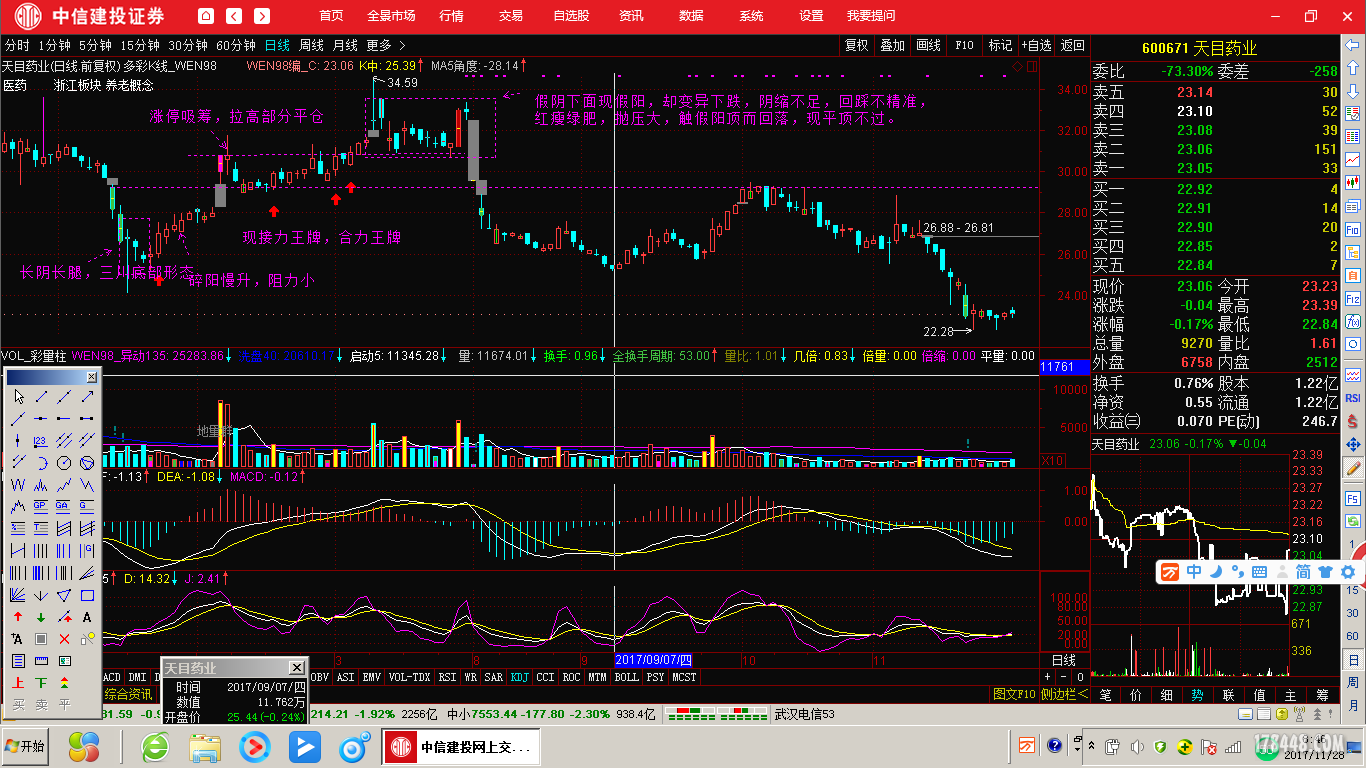Switch to 60分钟 chart period
Image resolution: width=1366 pixels, height=768 pixels.
(x=236, y=45)
